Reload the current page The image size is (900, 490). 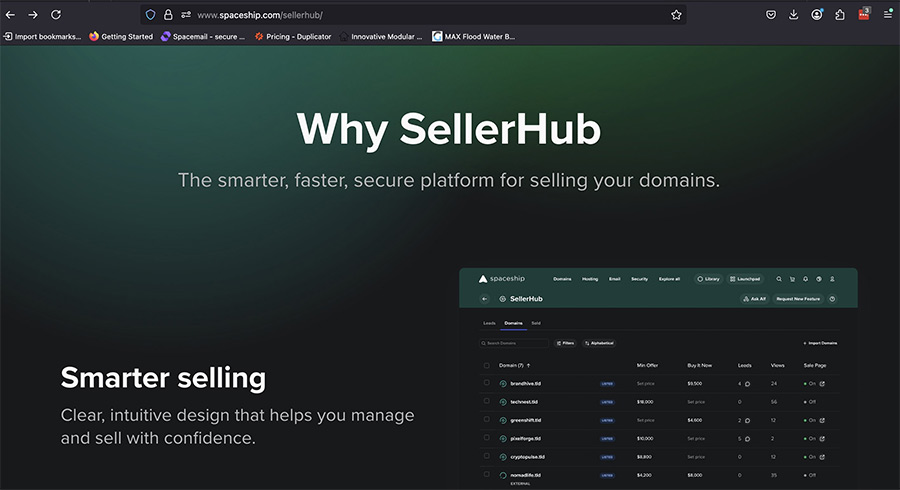pyautogui.click(x=56, y=15)
